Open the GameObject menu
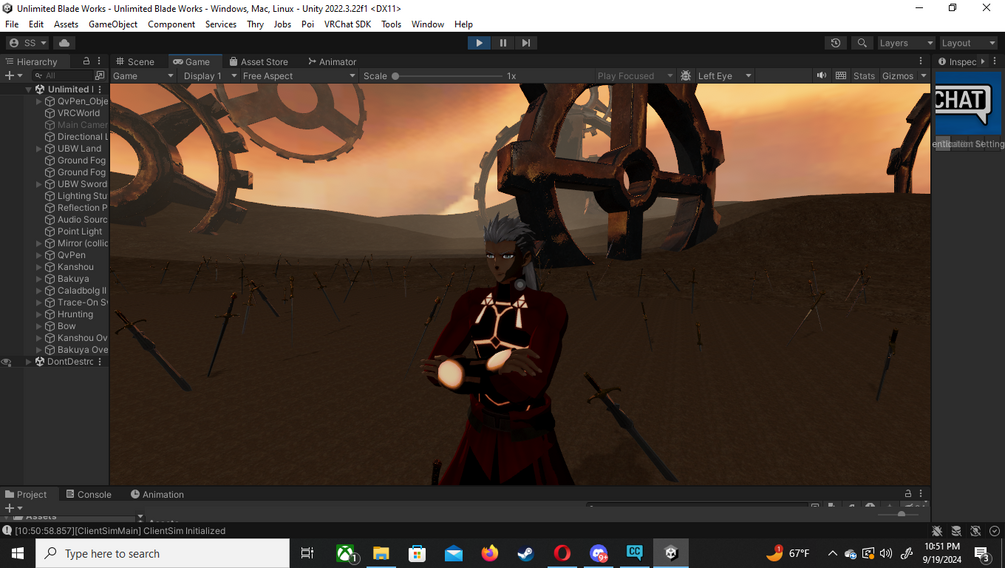This screenshot has height=568, width=1005. (113, 24)
